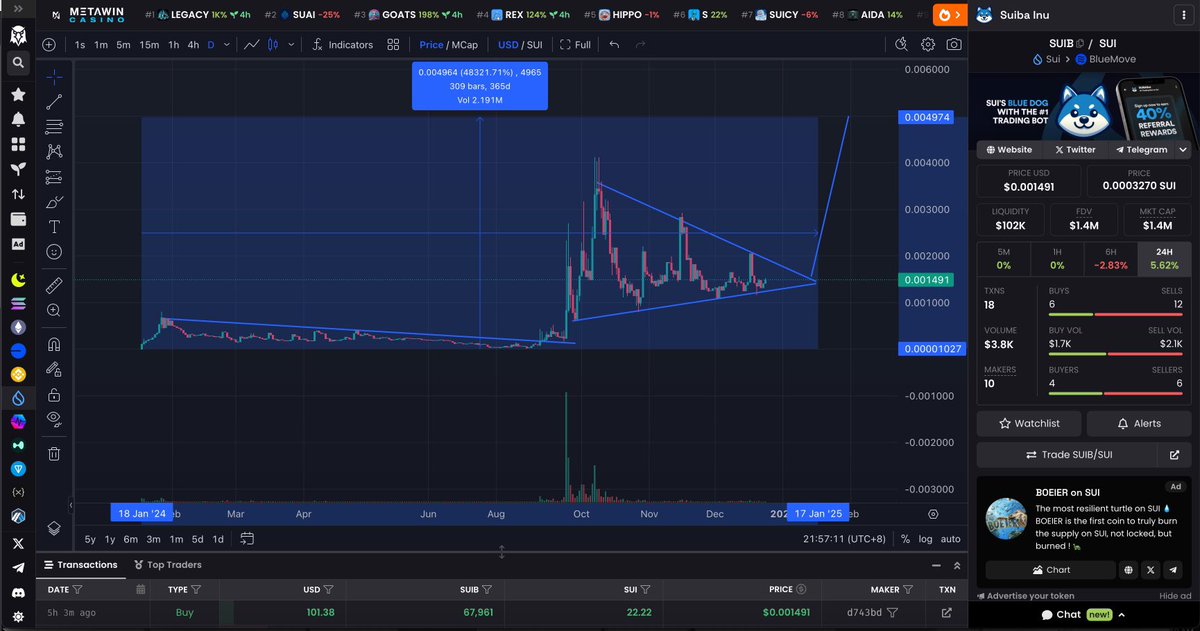
Task: Open go to date calendar icon
Action: point(247,539)
